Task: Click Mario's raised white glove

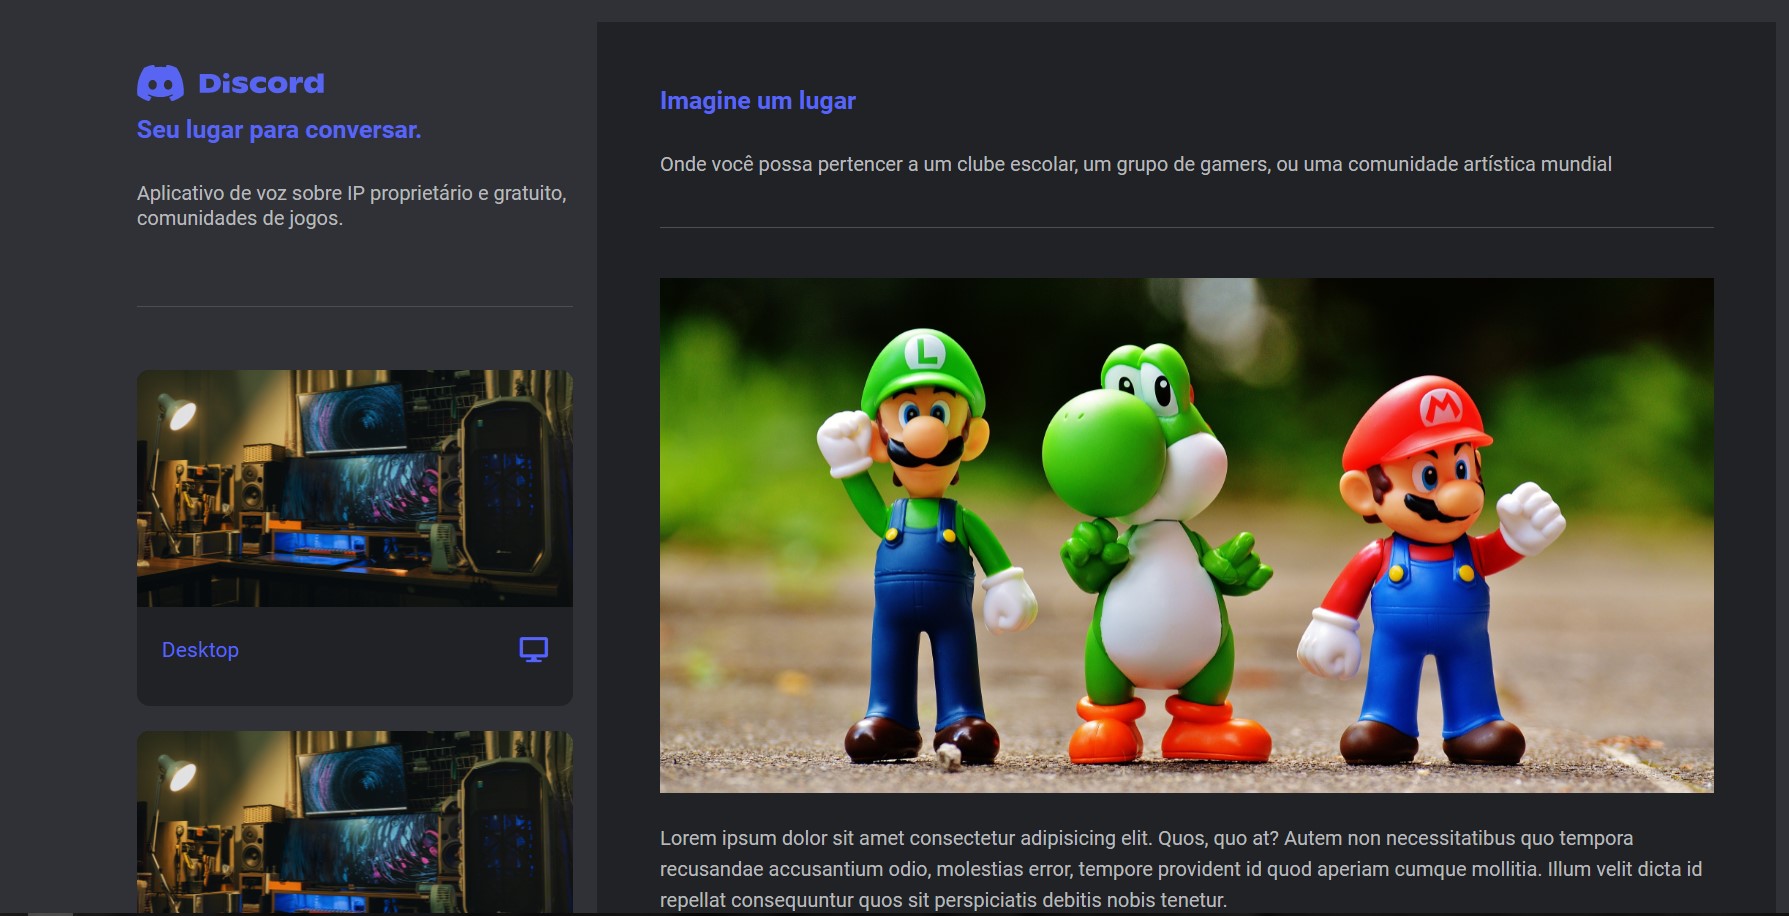Action: 1530,515
